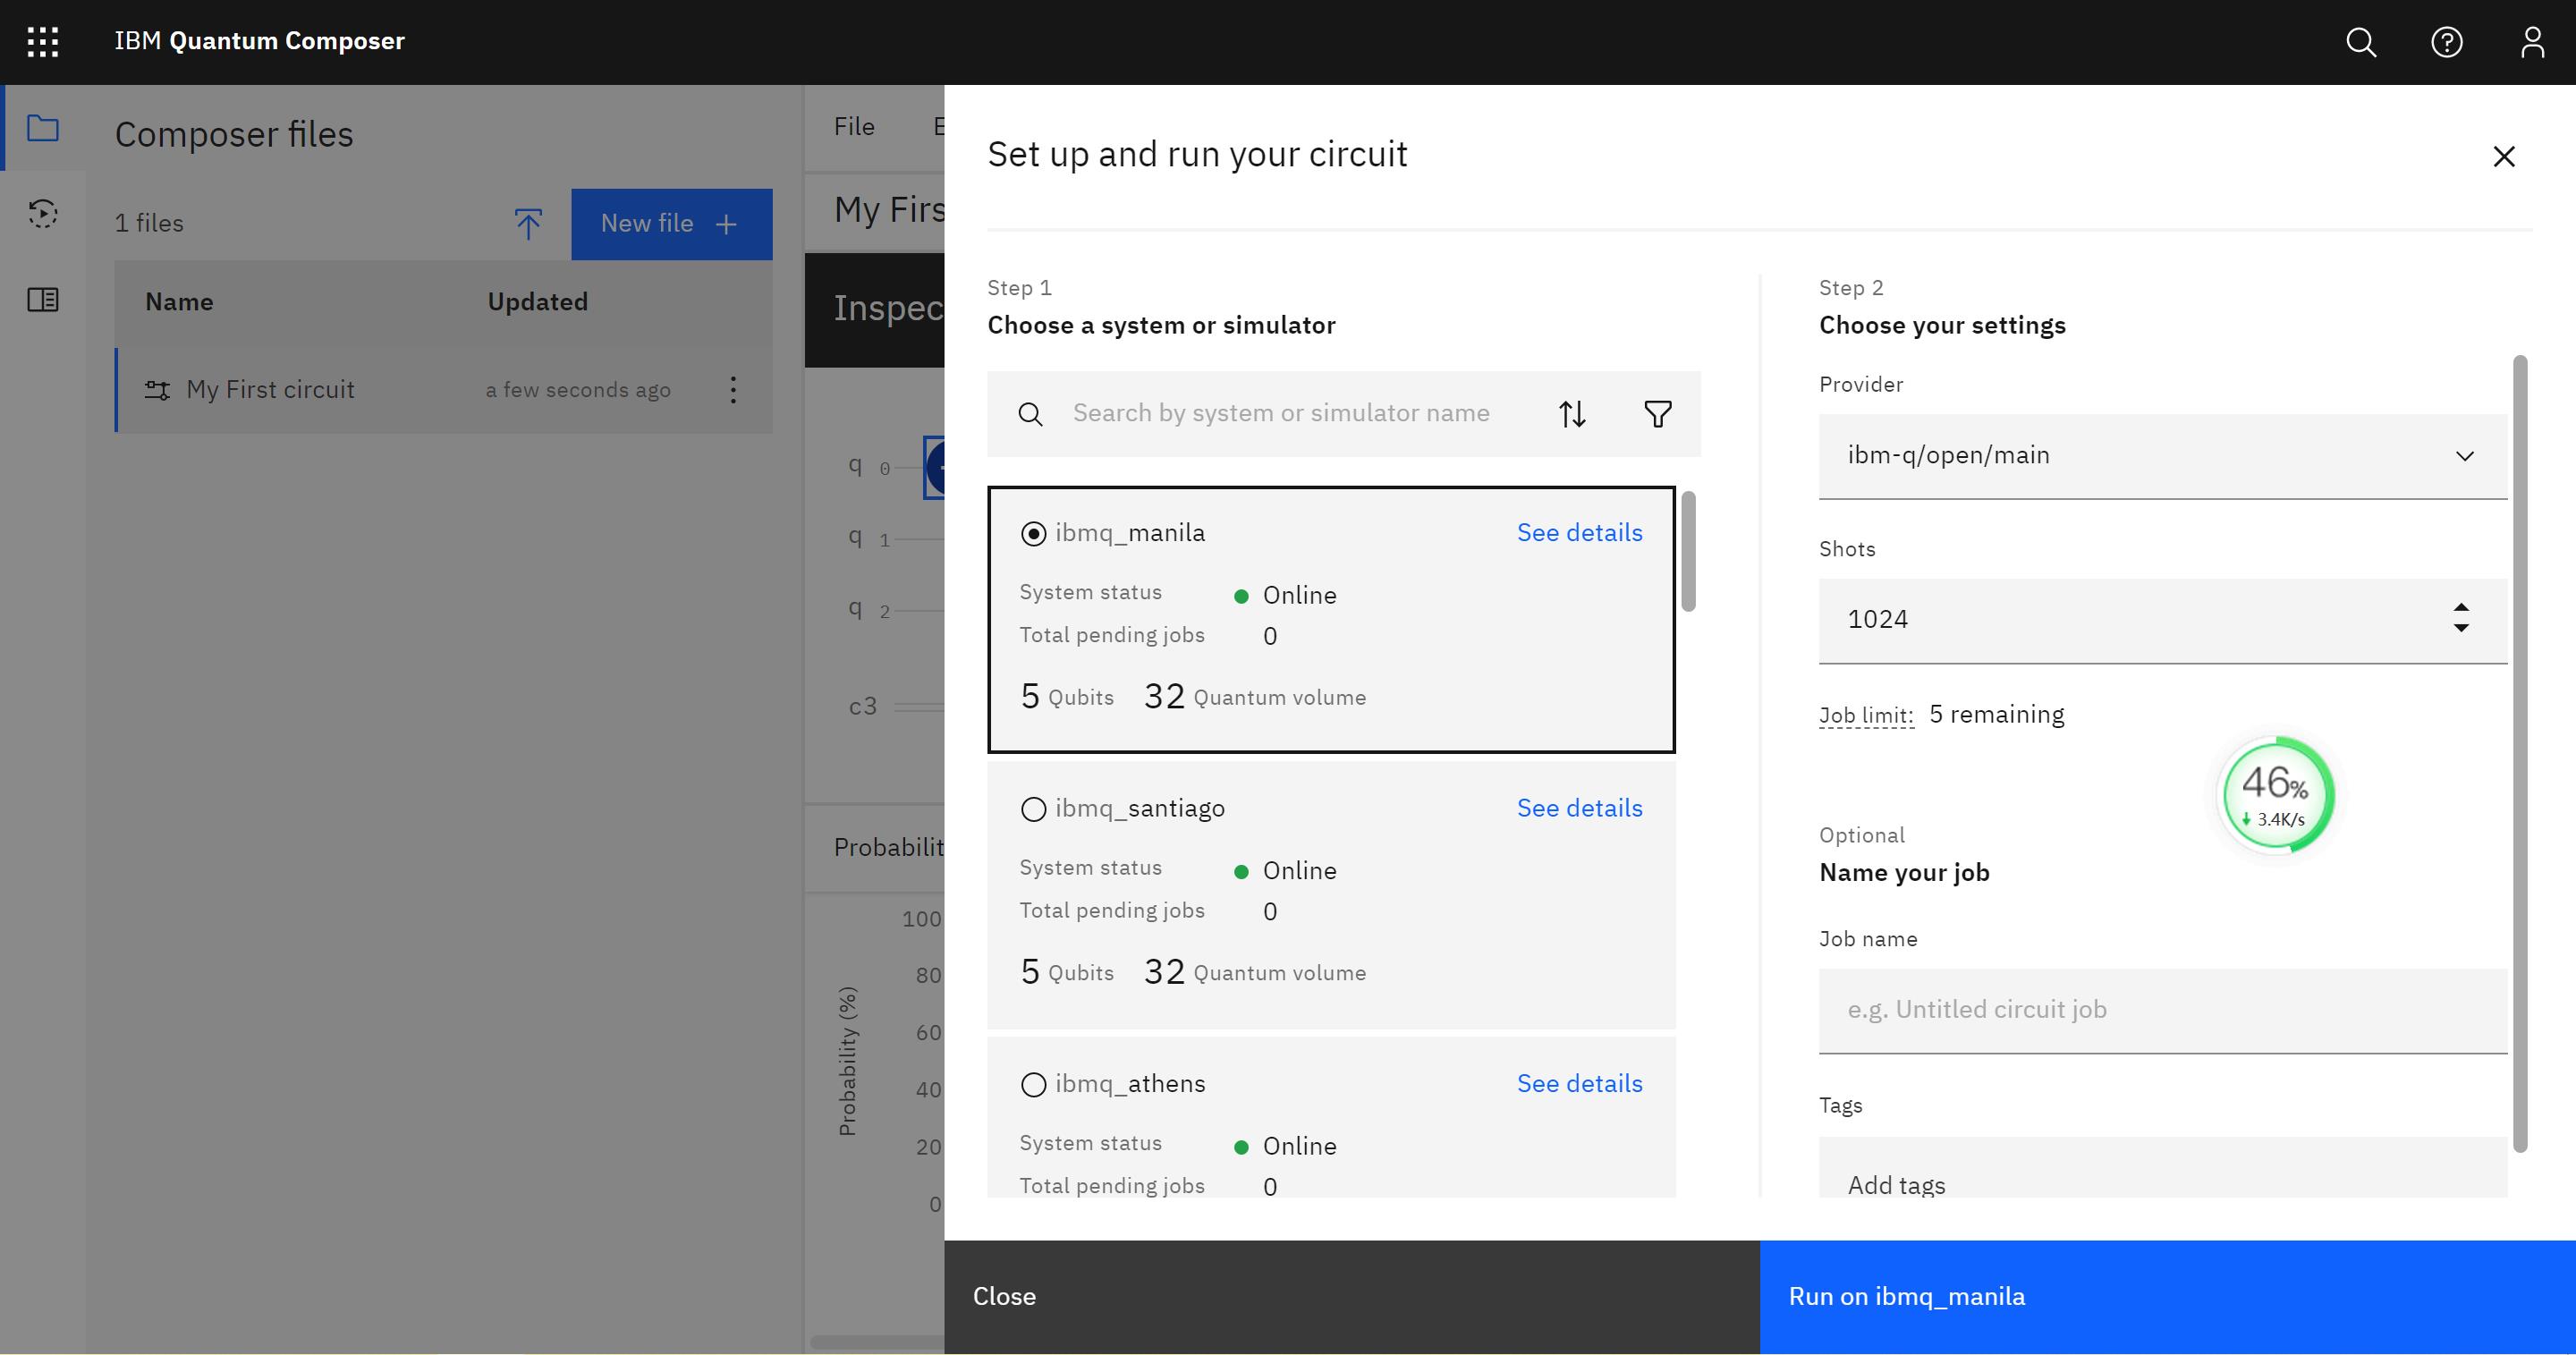Click 'a few seconds ago' timestamp
Viewport: 2576px width, 1355px height.
click(578, 390)
